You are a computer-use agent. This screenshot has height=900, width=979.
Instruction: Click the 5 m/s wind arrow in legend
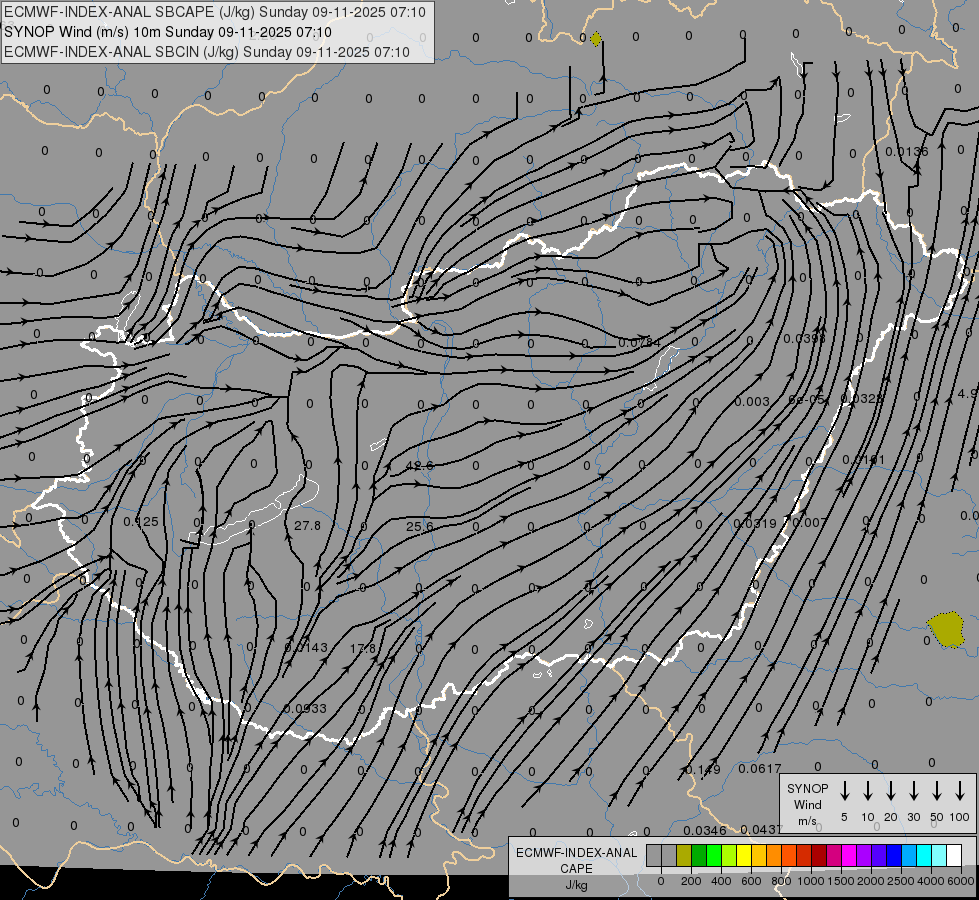[x=845, y=791]
